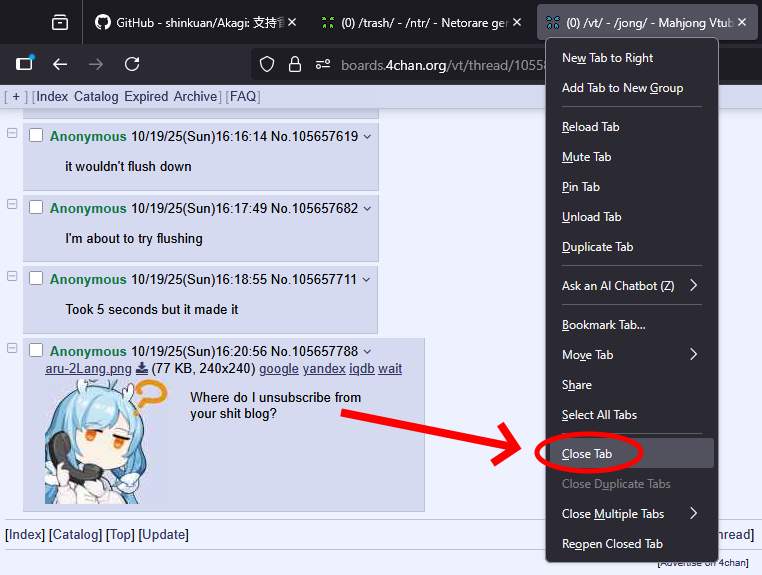The image size is (762, 575).
Task: Choose Share in tab context menu
Action: pos(632,385)
